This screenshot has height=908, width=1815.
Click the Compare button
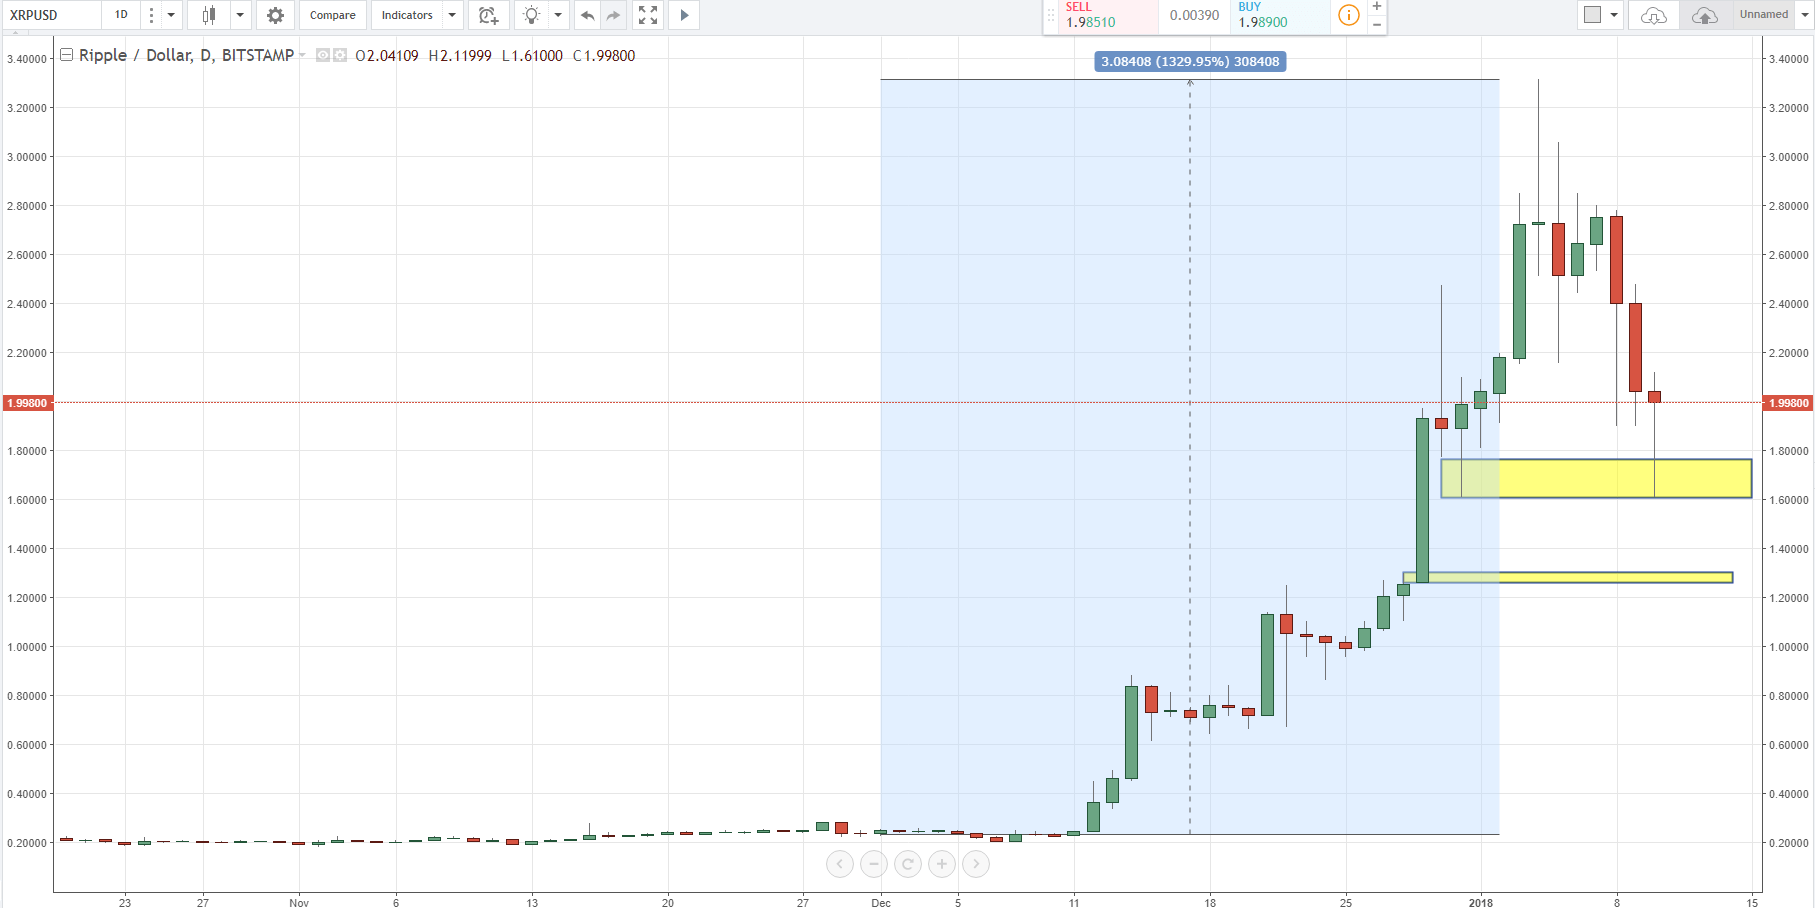(x=332, y=15)
